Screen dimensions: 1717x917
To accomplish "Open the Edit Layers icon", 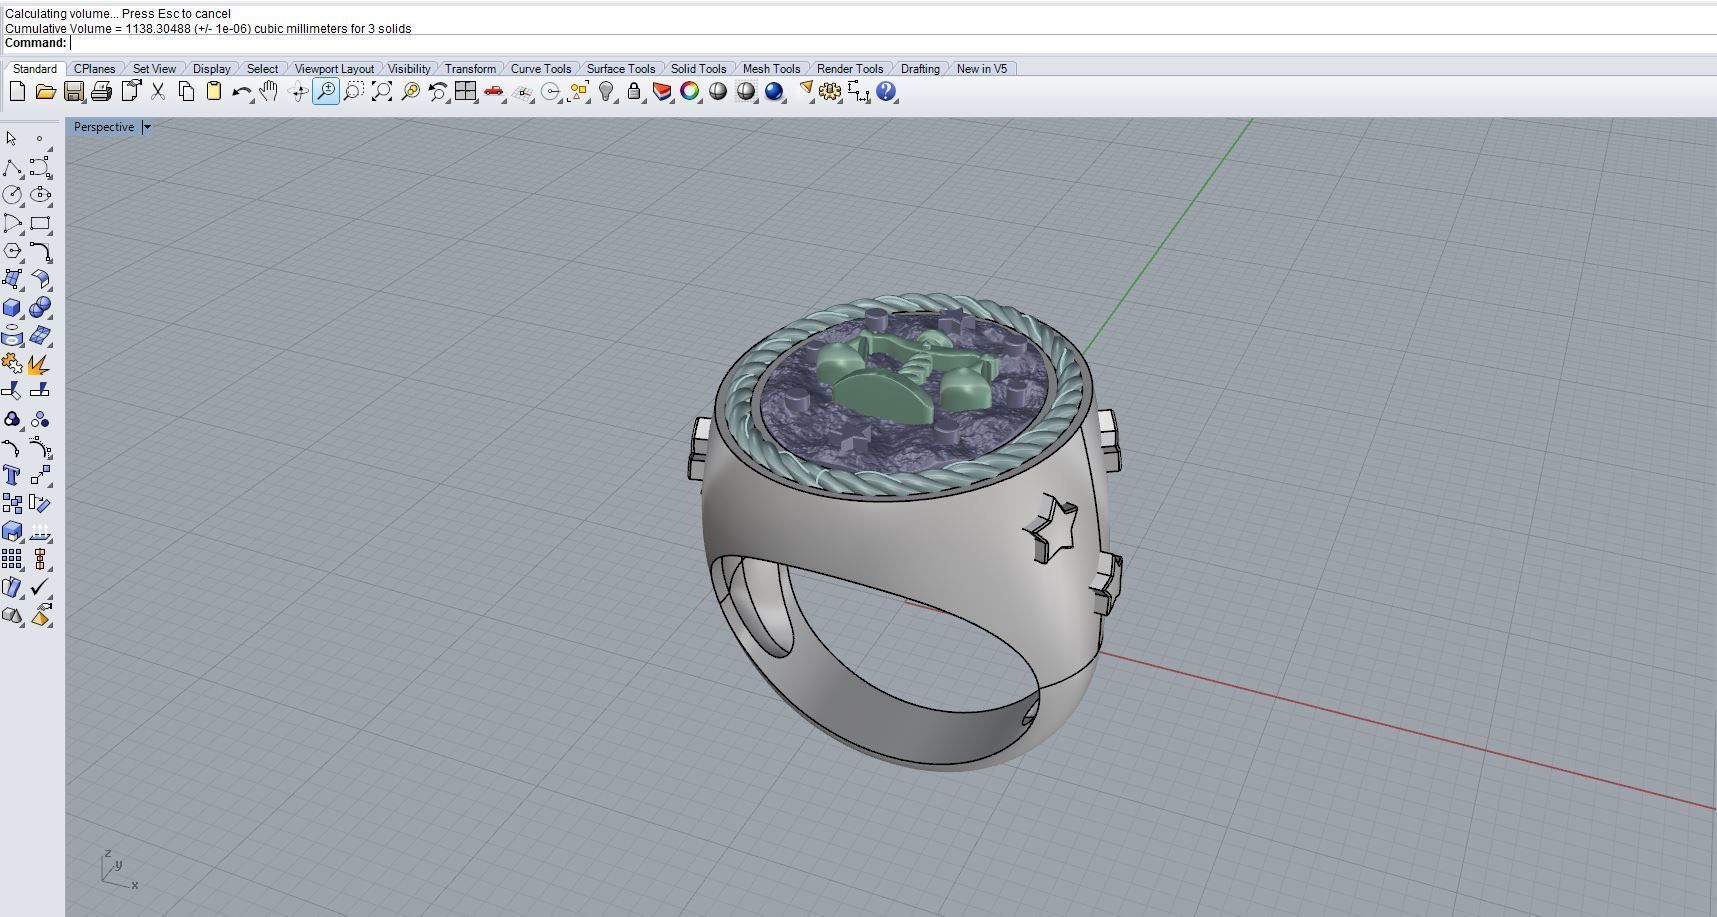I will (x=662, y=92).
